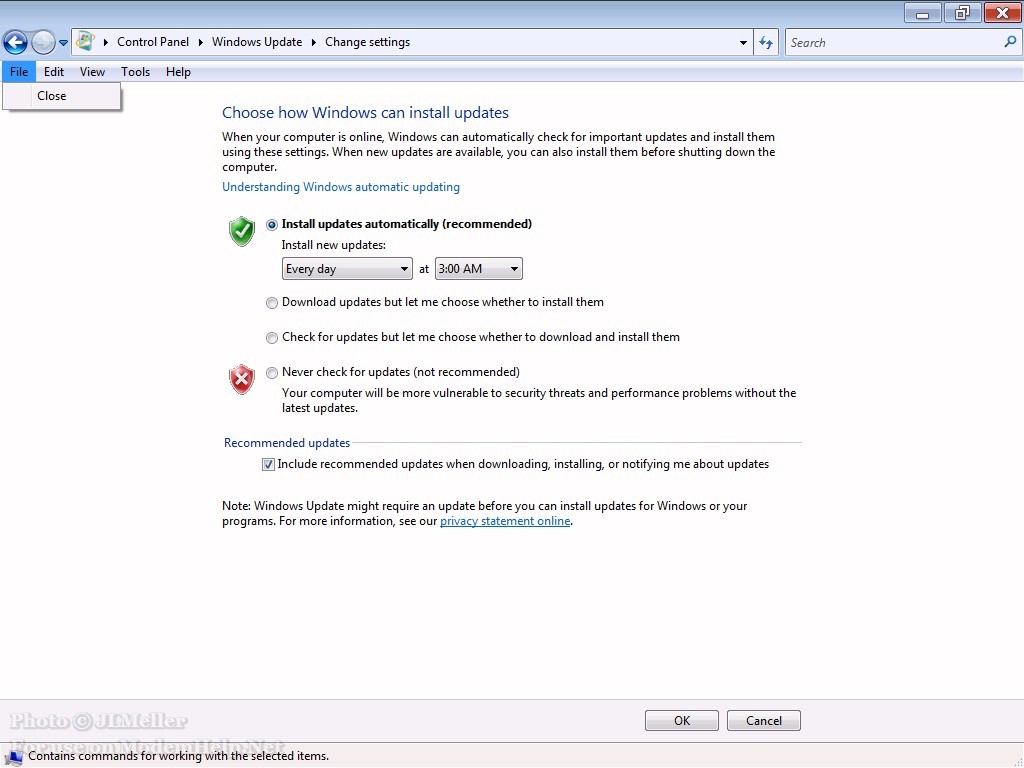Restore down the window
Image resolution: width=1024 pixels, height=768 pixels.
click(962, 13)
